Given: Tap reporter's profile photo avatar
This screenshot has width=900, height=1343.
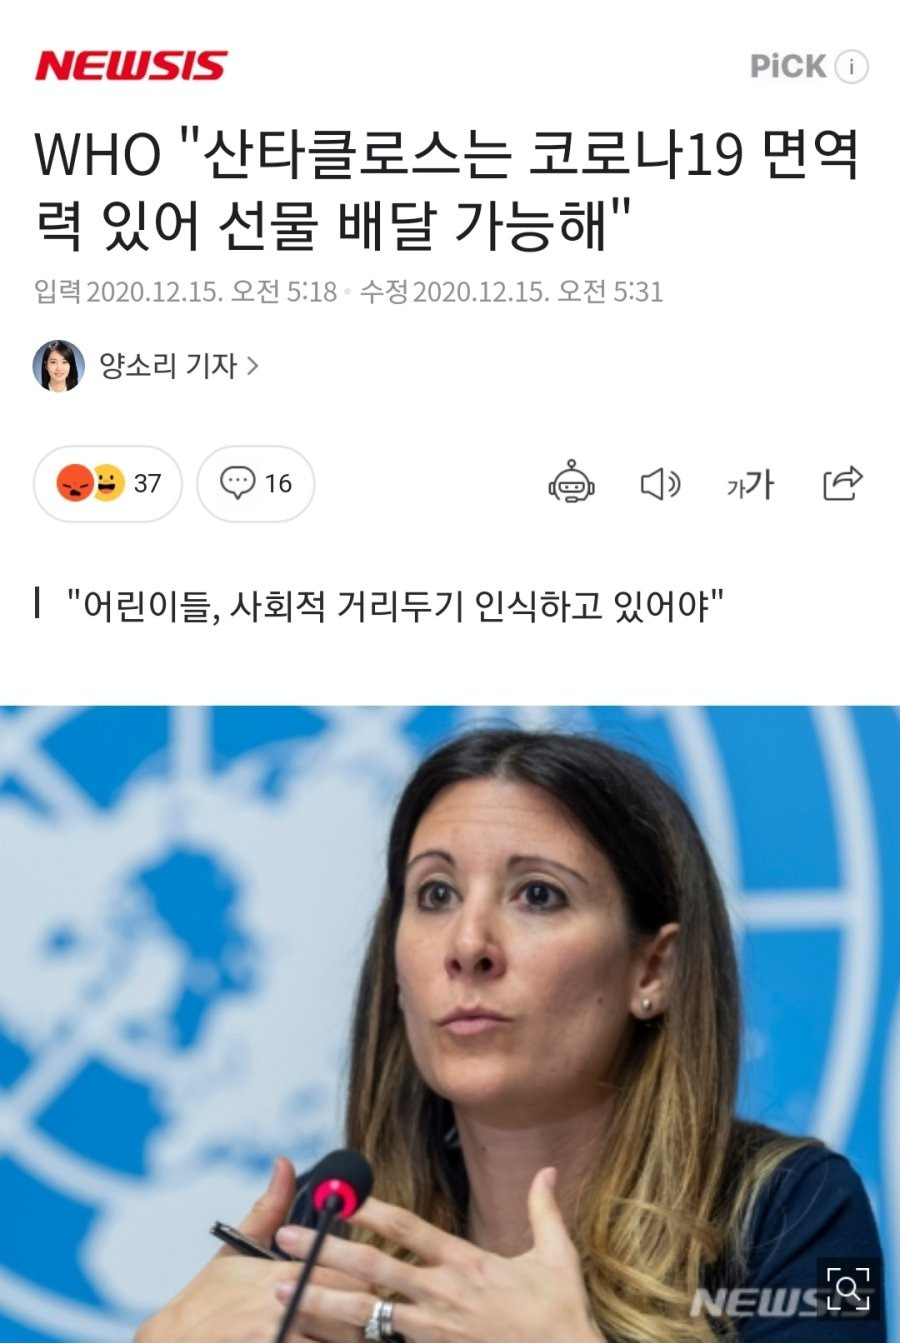Looking at the screenshot, I should [x=59, y=366].
